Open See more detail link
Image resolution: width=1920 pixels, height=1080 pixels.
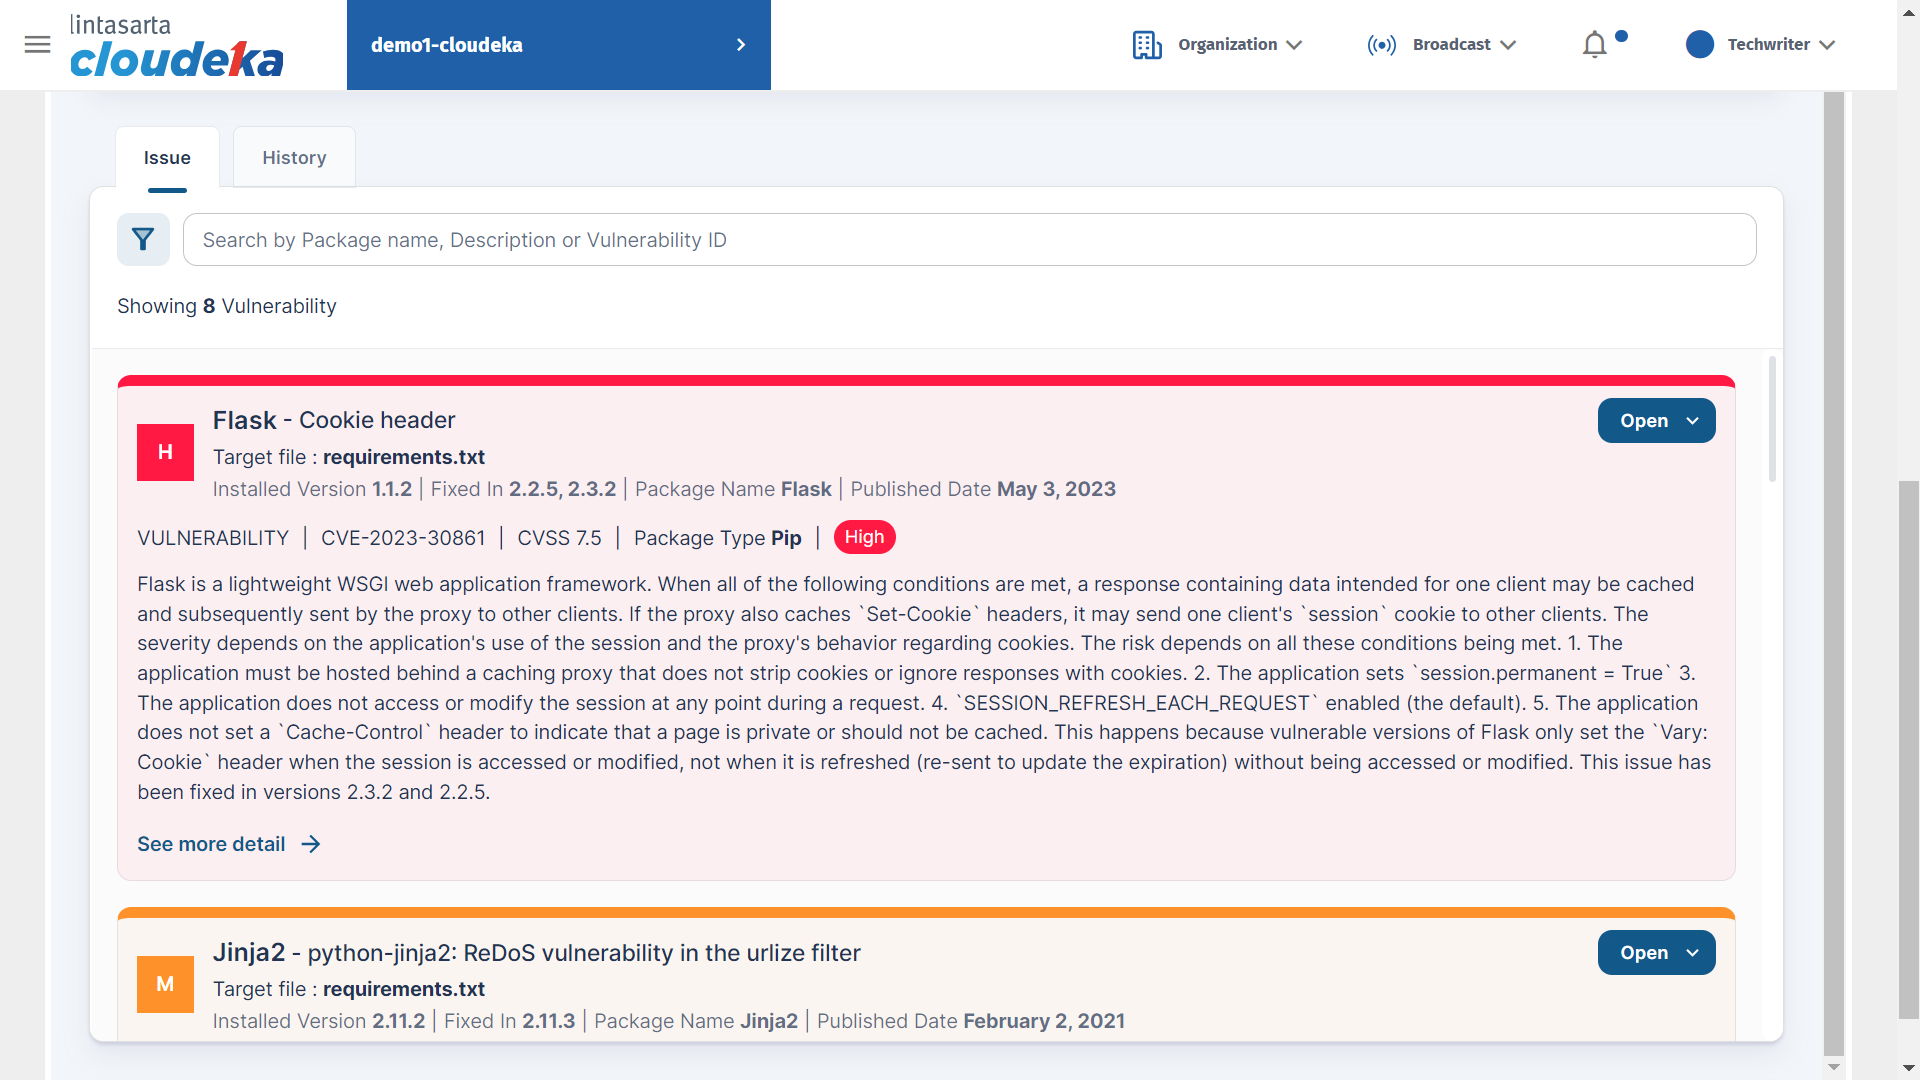(211, 844)
